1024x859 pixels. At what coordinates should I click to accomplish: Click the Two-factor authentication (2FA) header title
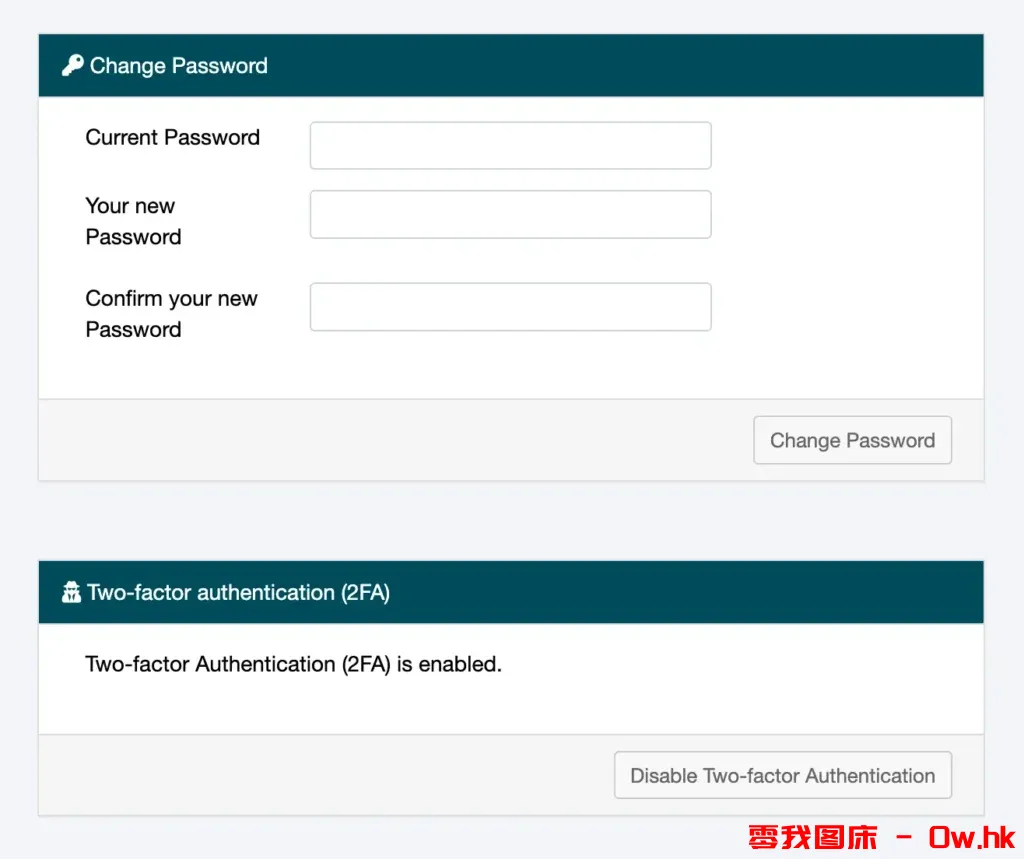pos(238,593)
